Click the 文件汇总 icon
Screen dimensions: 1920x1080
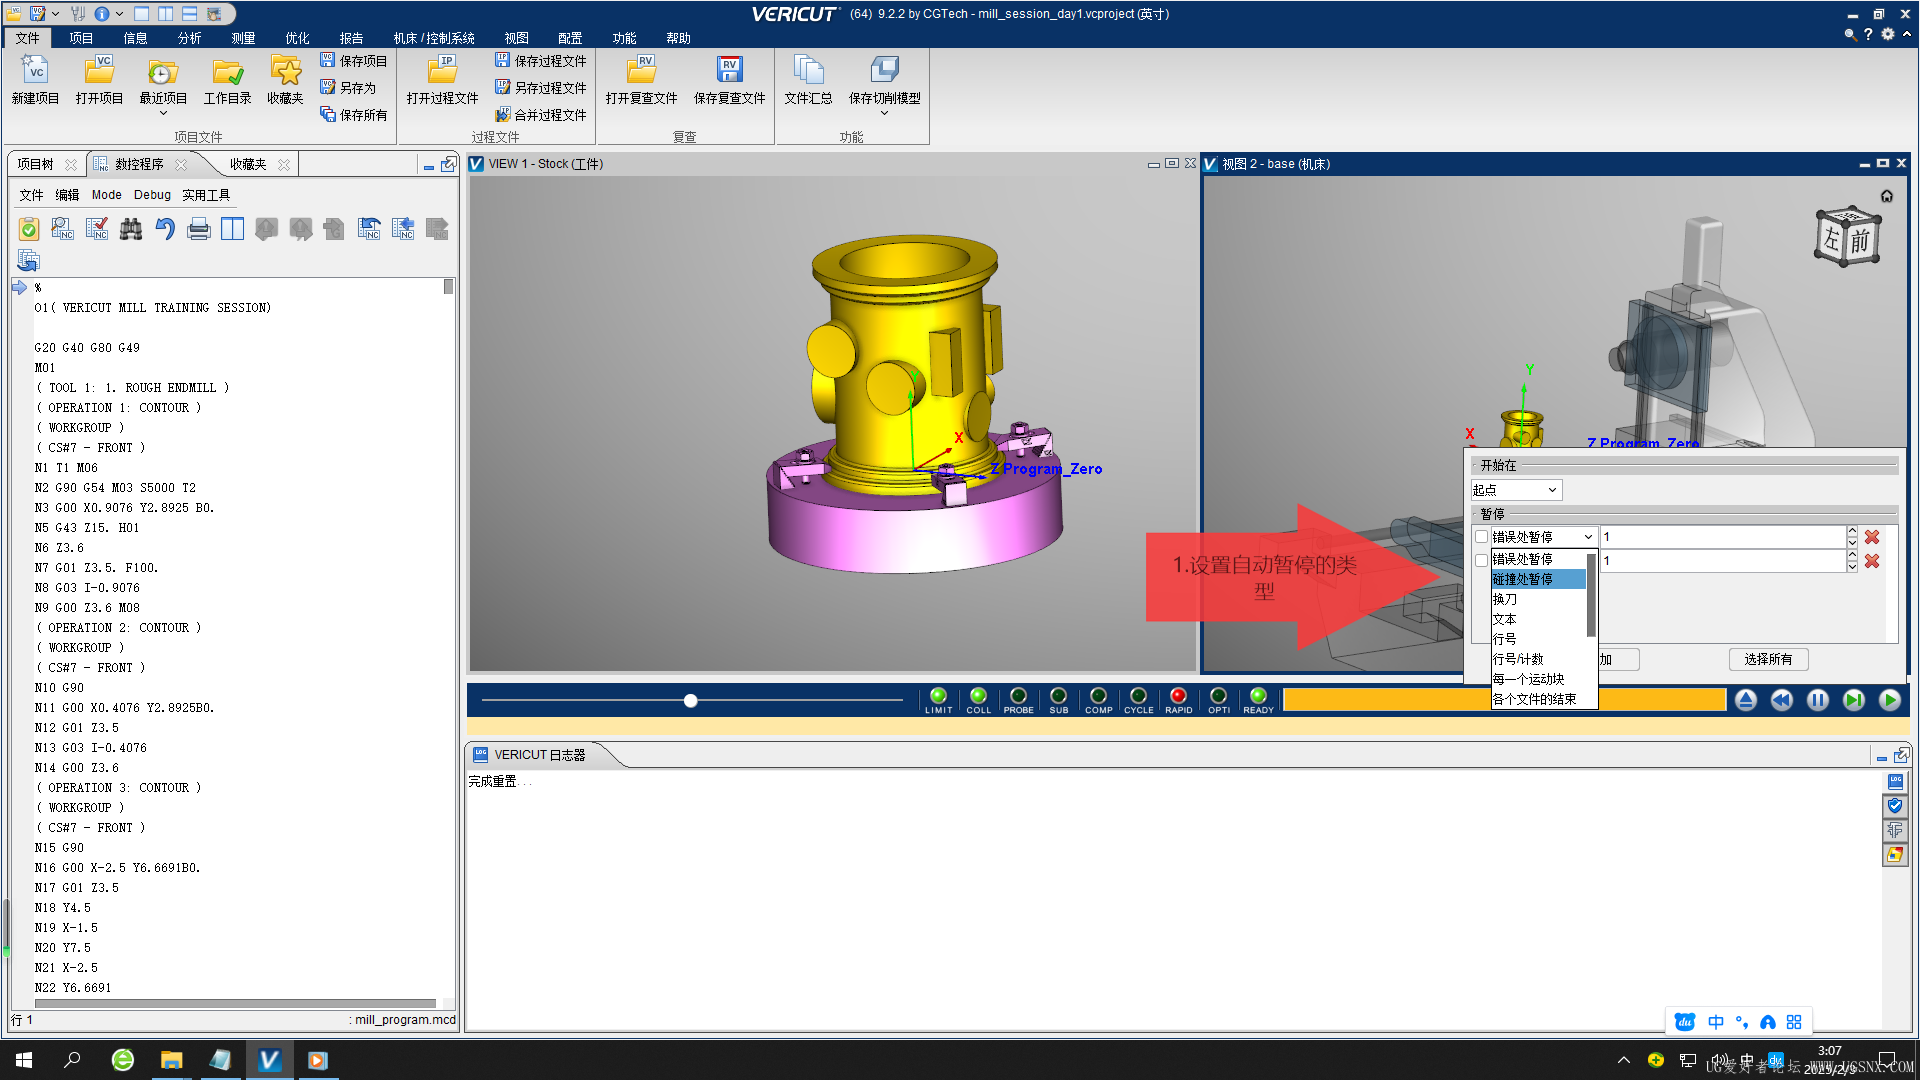pyautogui.click(x=808, y=80)
